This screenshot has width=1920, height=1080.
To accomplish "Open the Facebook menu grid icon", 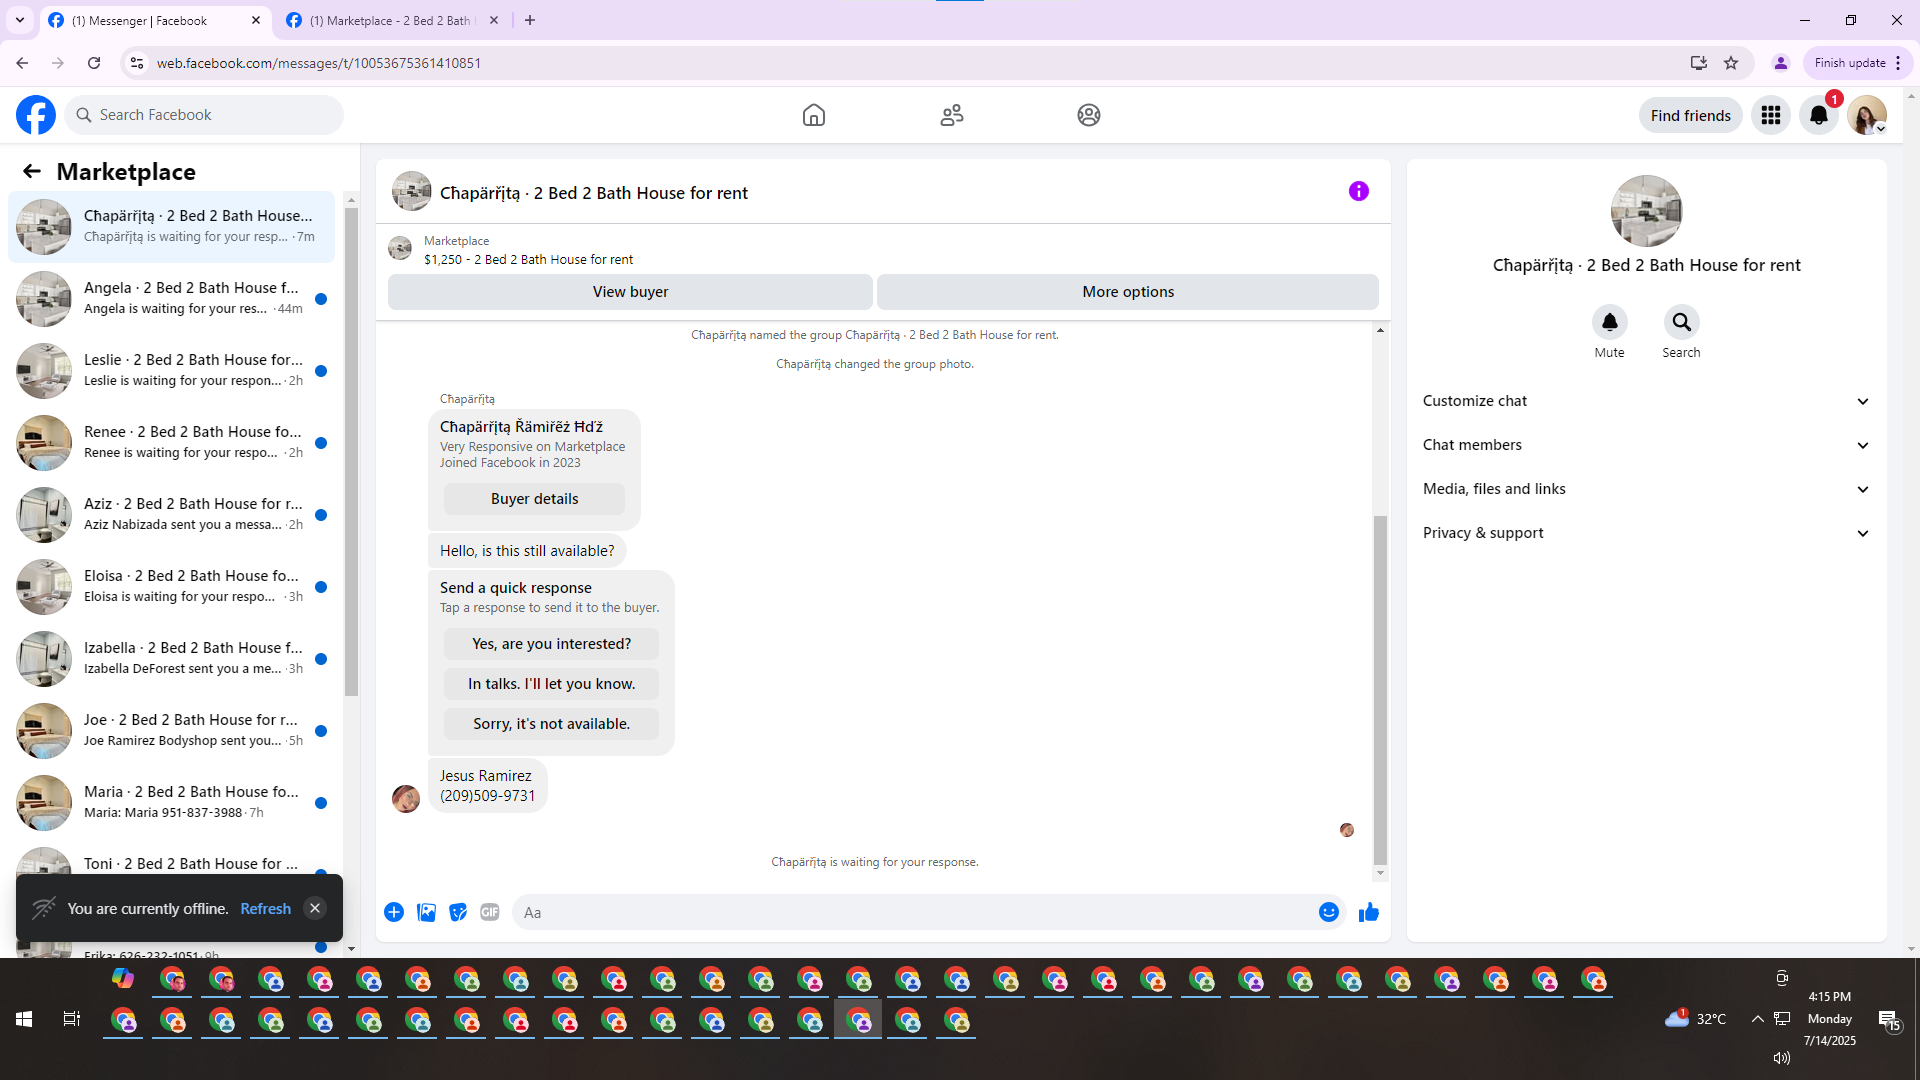I will point(1770,115).
